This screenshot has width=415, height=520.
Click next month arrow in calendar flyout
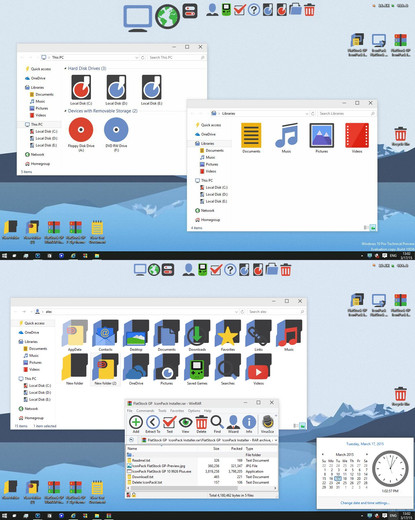tap(367, 454)
